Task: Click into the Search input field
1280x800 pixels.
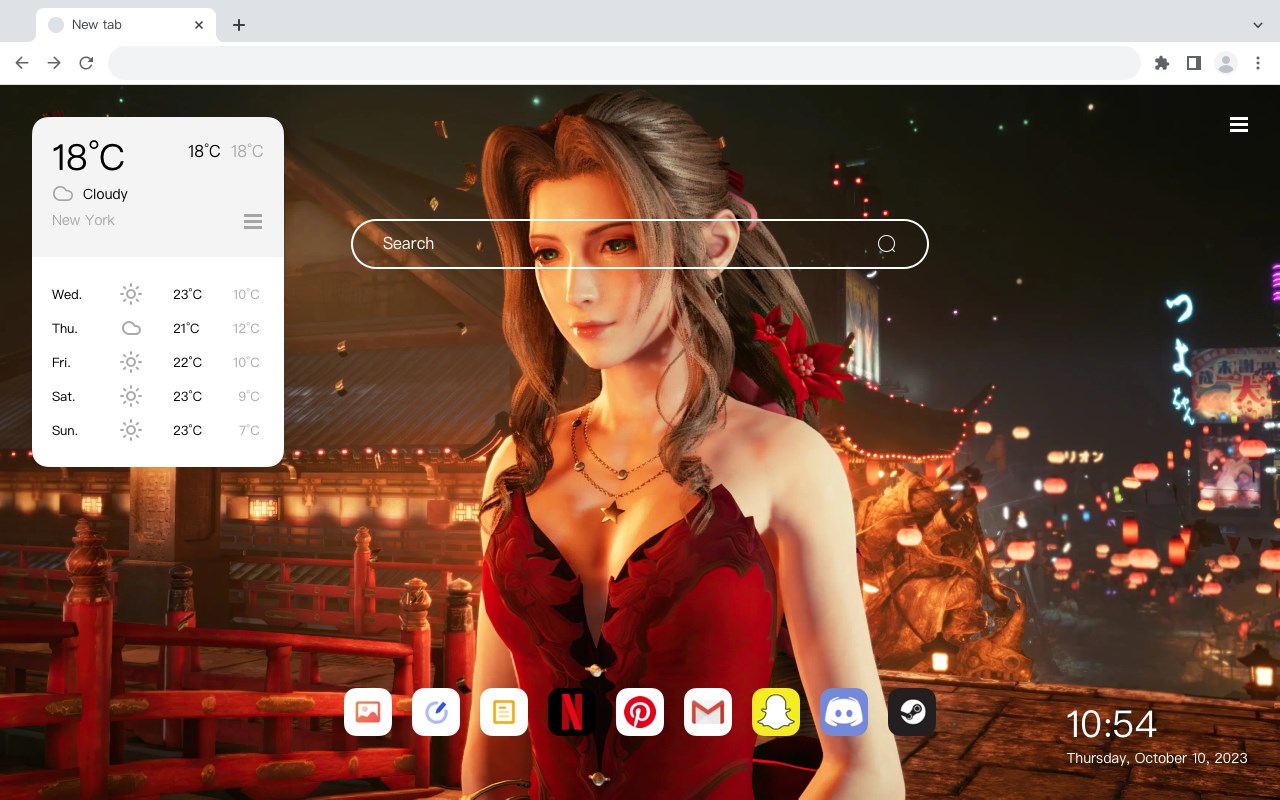Action: (x=640, y=244)
